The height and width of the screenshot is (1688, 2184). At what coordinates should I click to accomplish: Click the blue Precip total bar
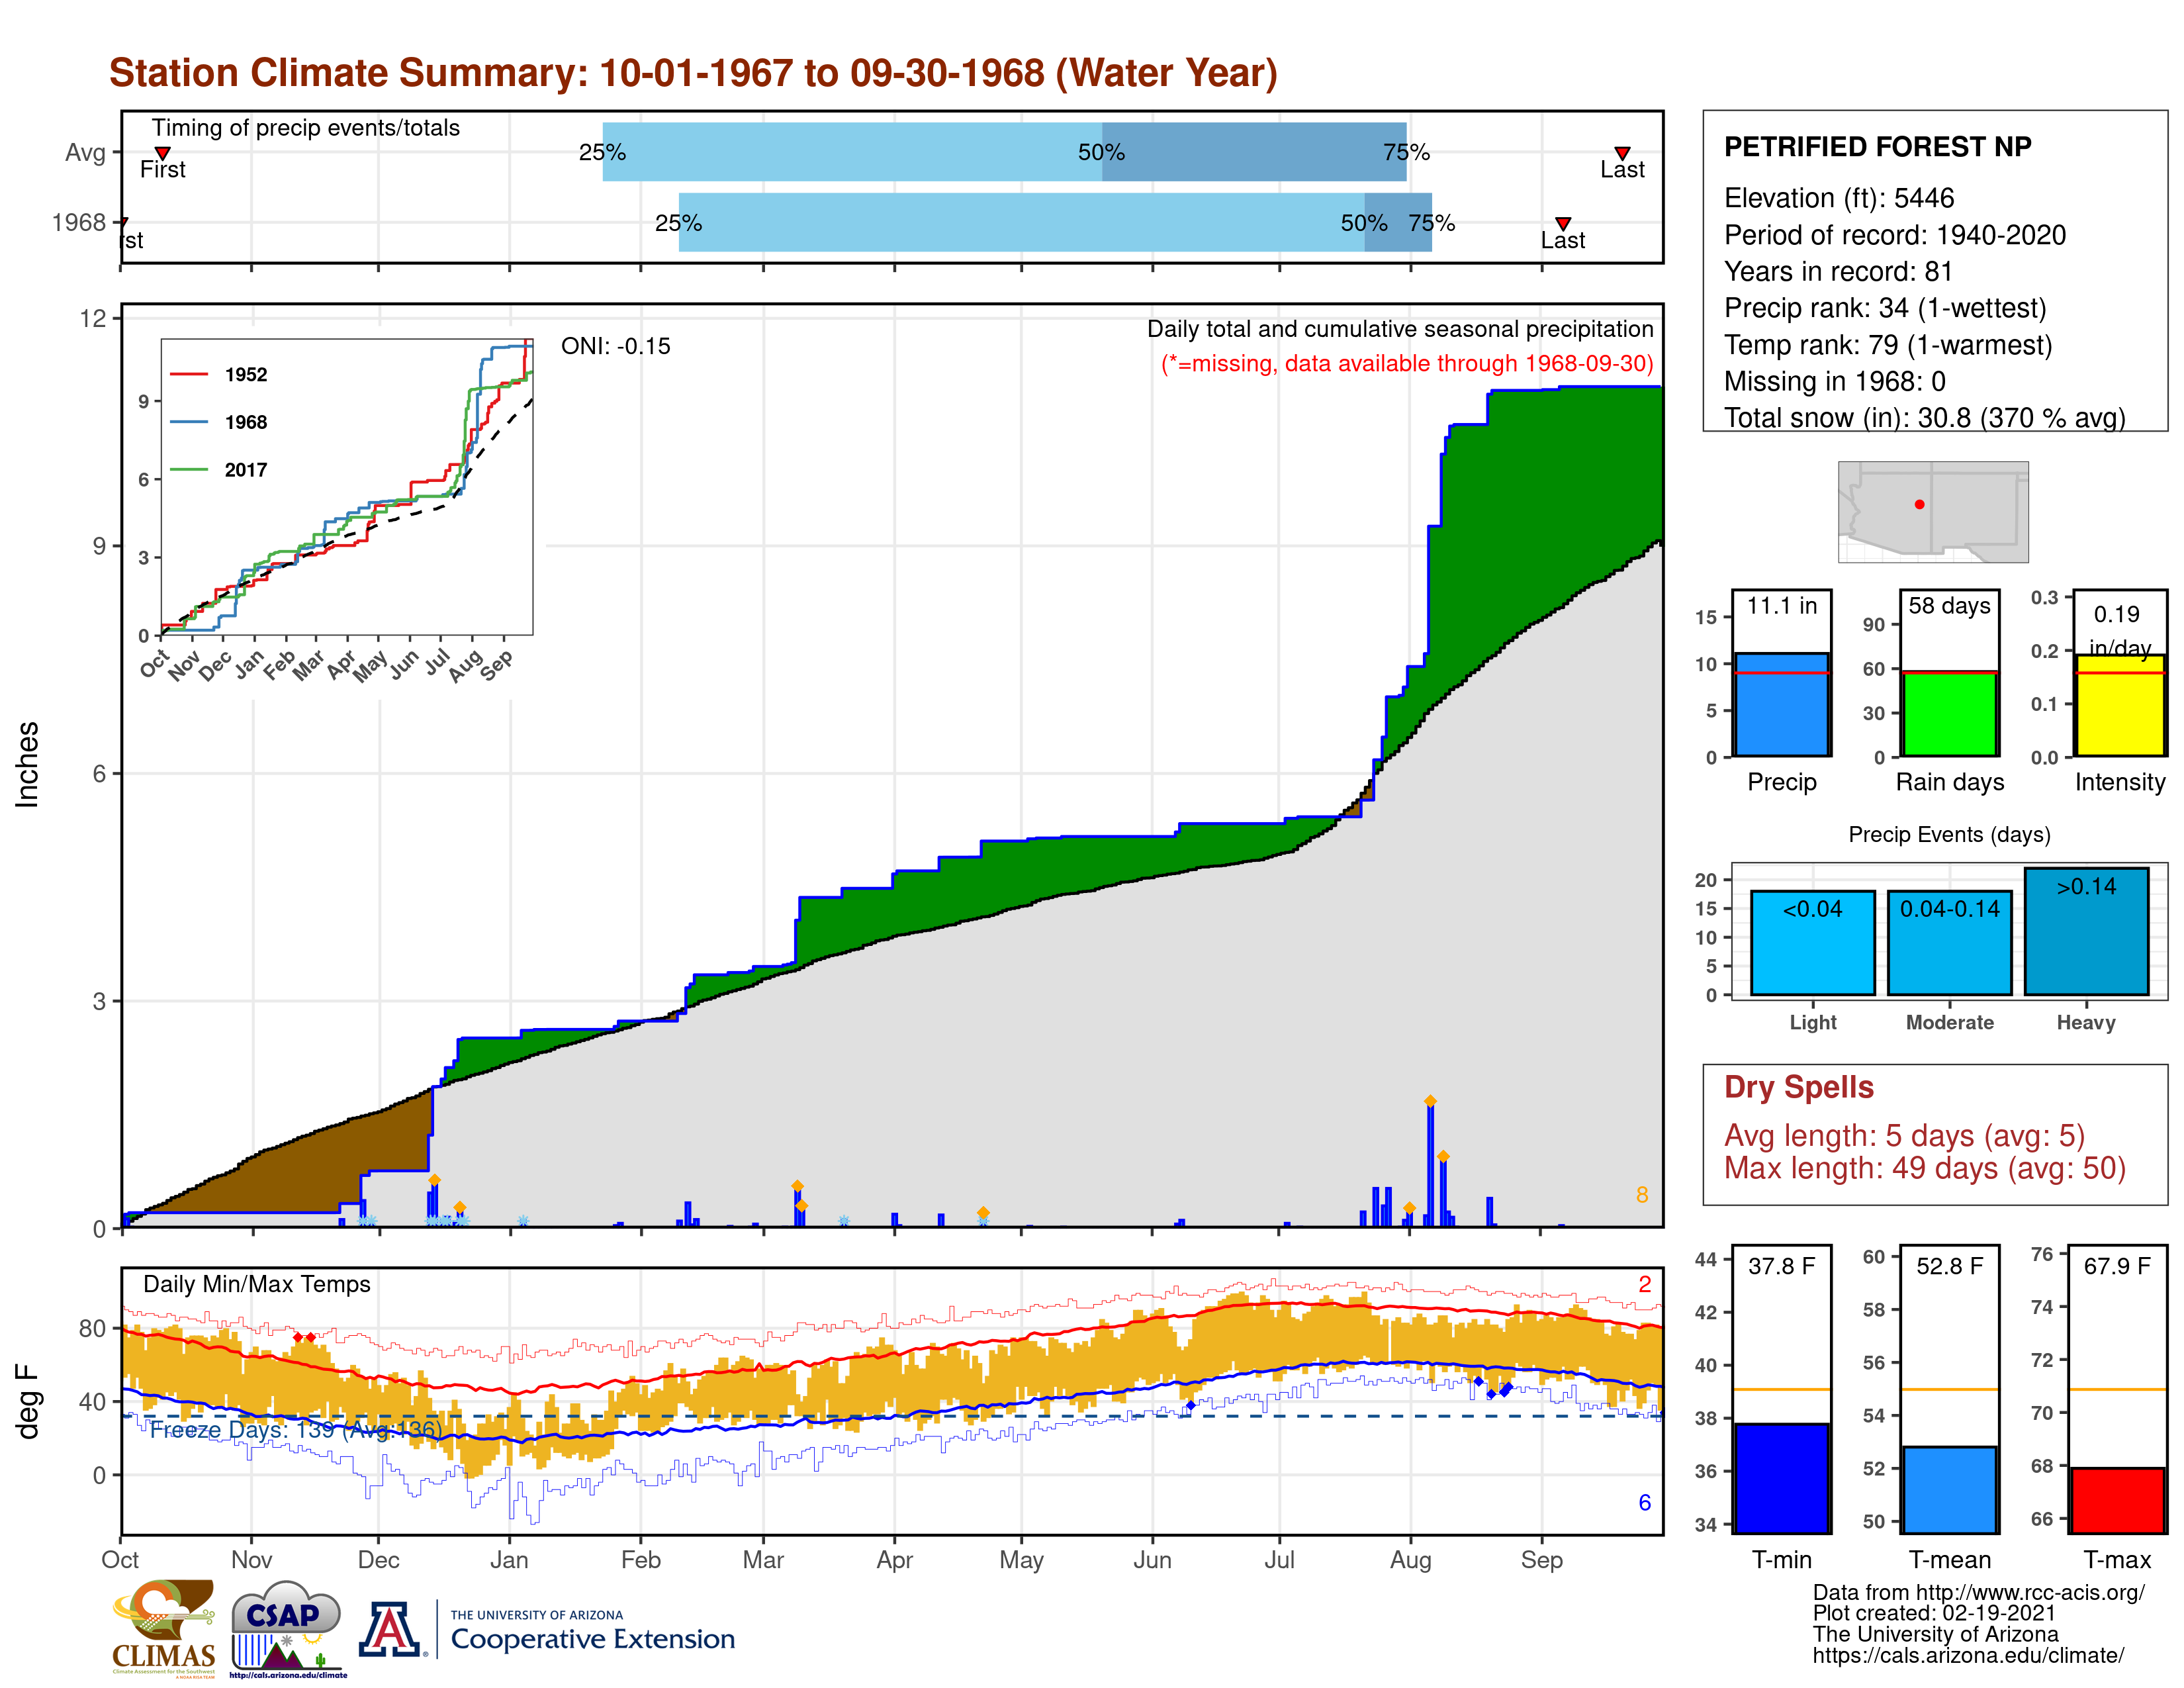[x=1782, y=705]
